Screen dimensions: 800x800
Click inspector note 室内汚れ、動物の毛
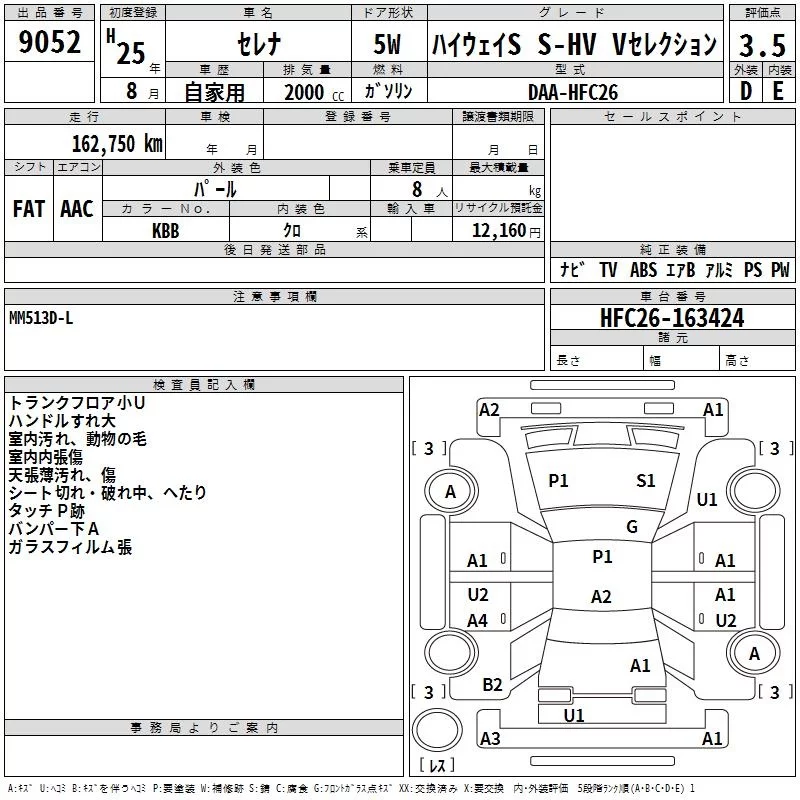pyautogui.click(x=78, y=439)
